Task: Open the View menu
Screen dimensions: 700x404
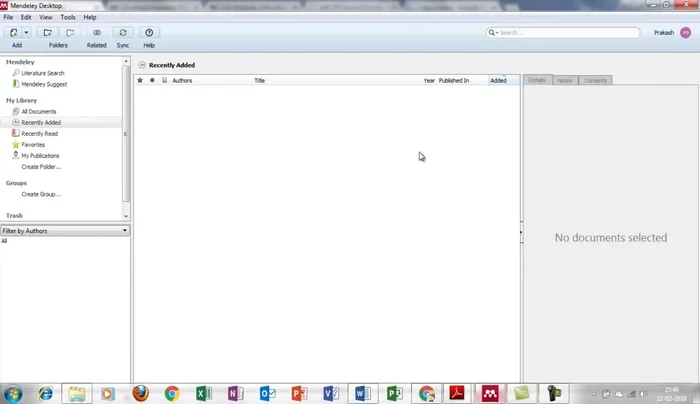Action: click(x=46, y=17)
